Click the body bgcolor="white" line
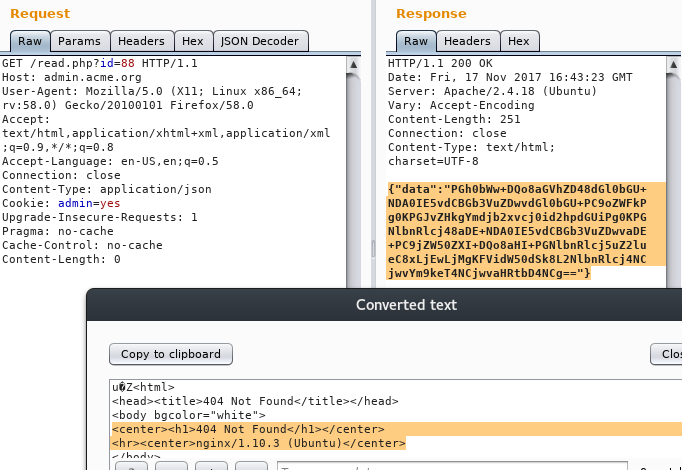 click(x=188, y=415)
